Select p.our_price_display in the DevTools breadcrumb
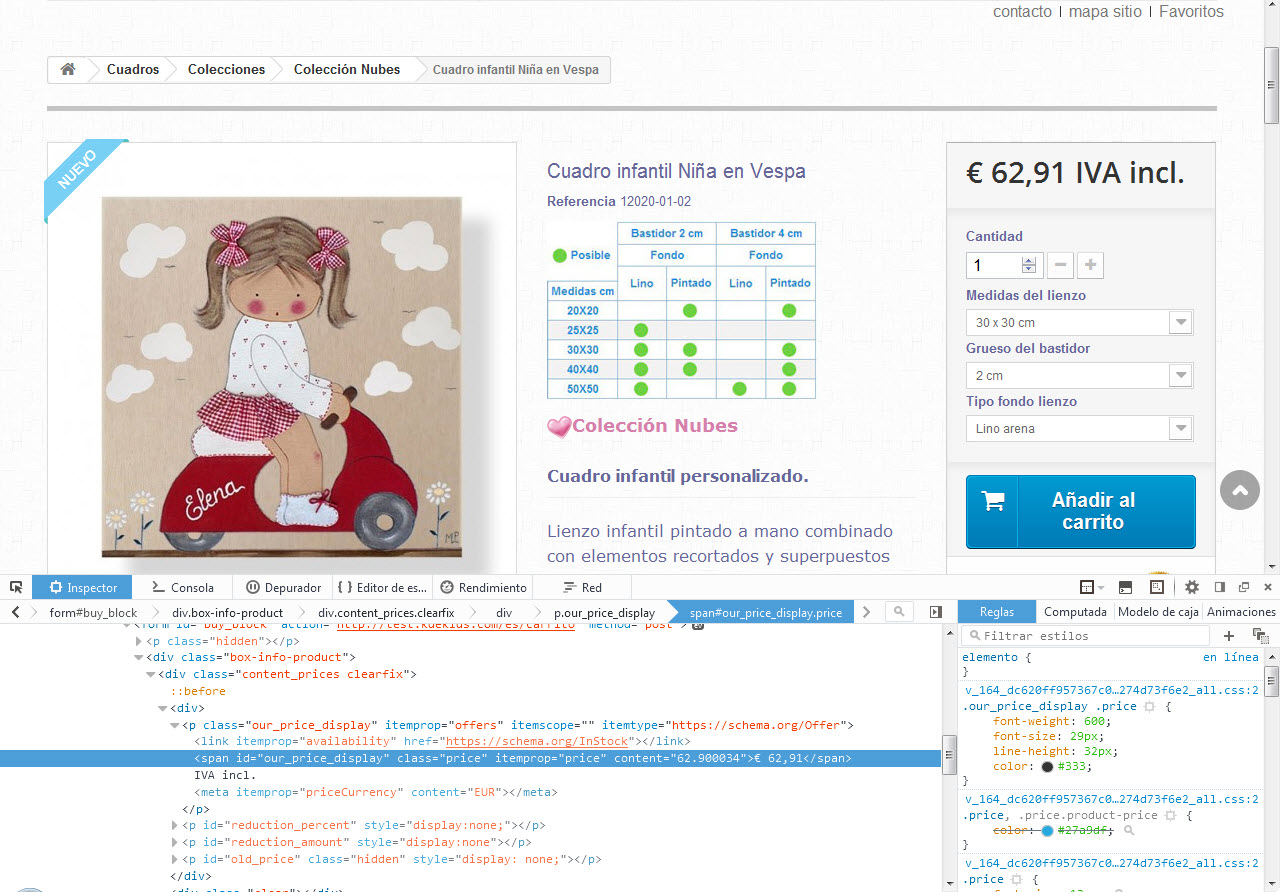The height and width of the screenshot is (892, 1280). coord(604,612)
